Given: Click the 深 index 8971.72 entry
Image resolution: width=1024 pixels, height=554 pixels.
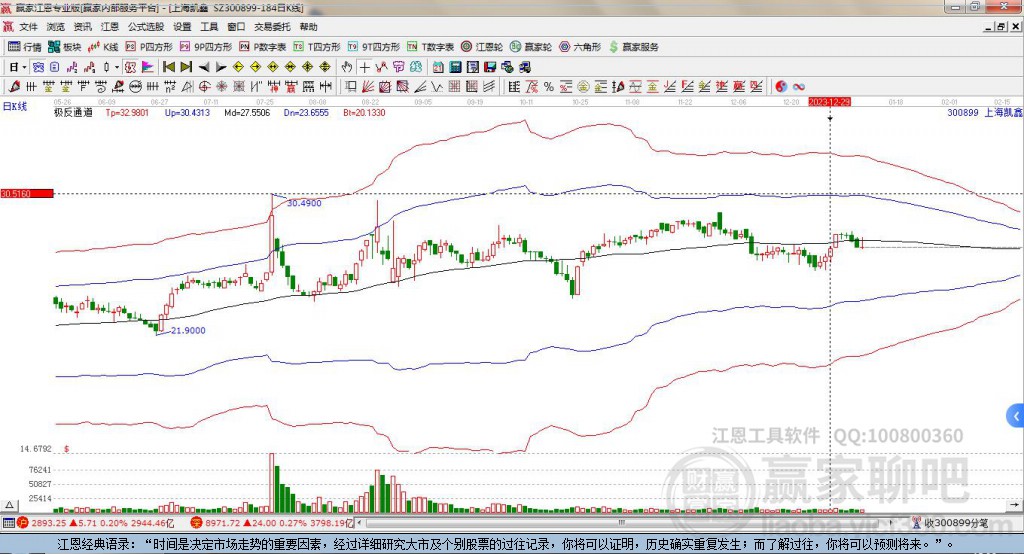Looking at the screenshot, I should click(273, 523).
